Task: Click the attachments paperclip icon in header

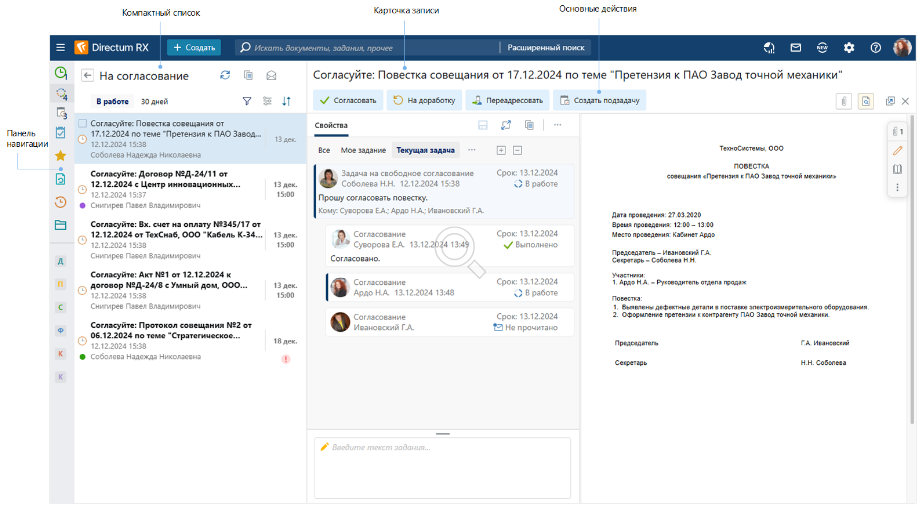Action: [x=843, y=101]
